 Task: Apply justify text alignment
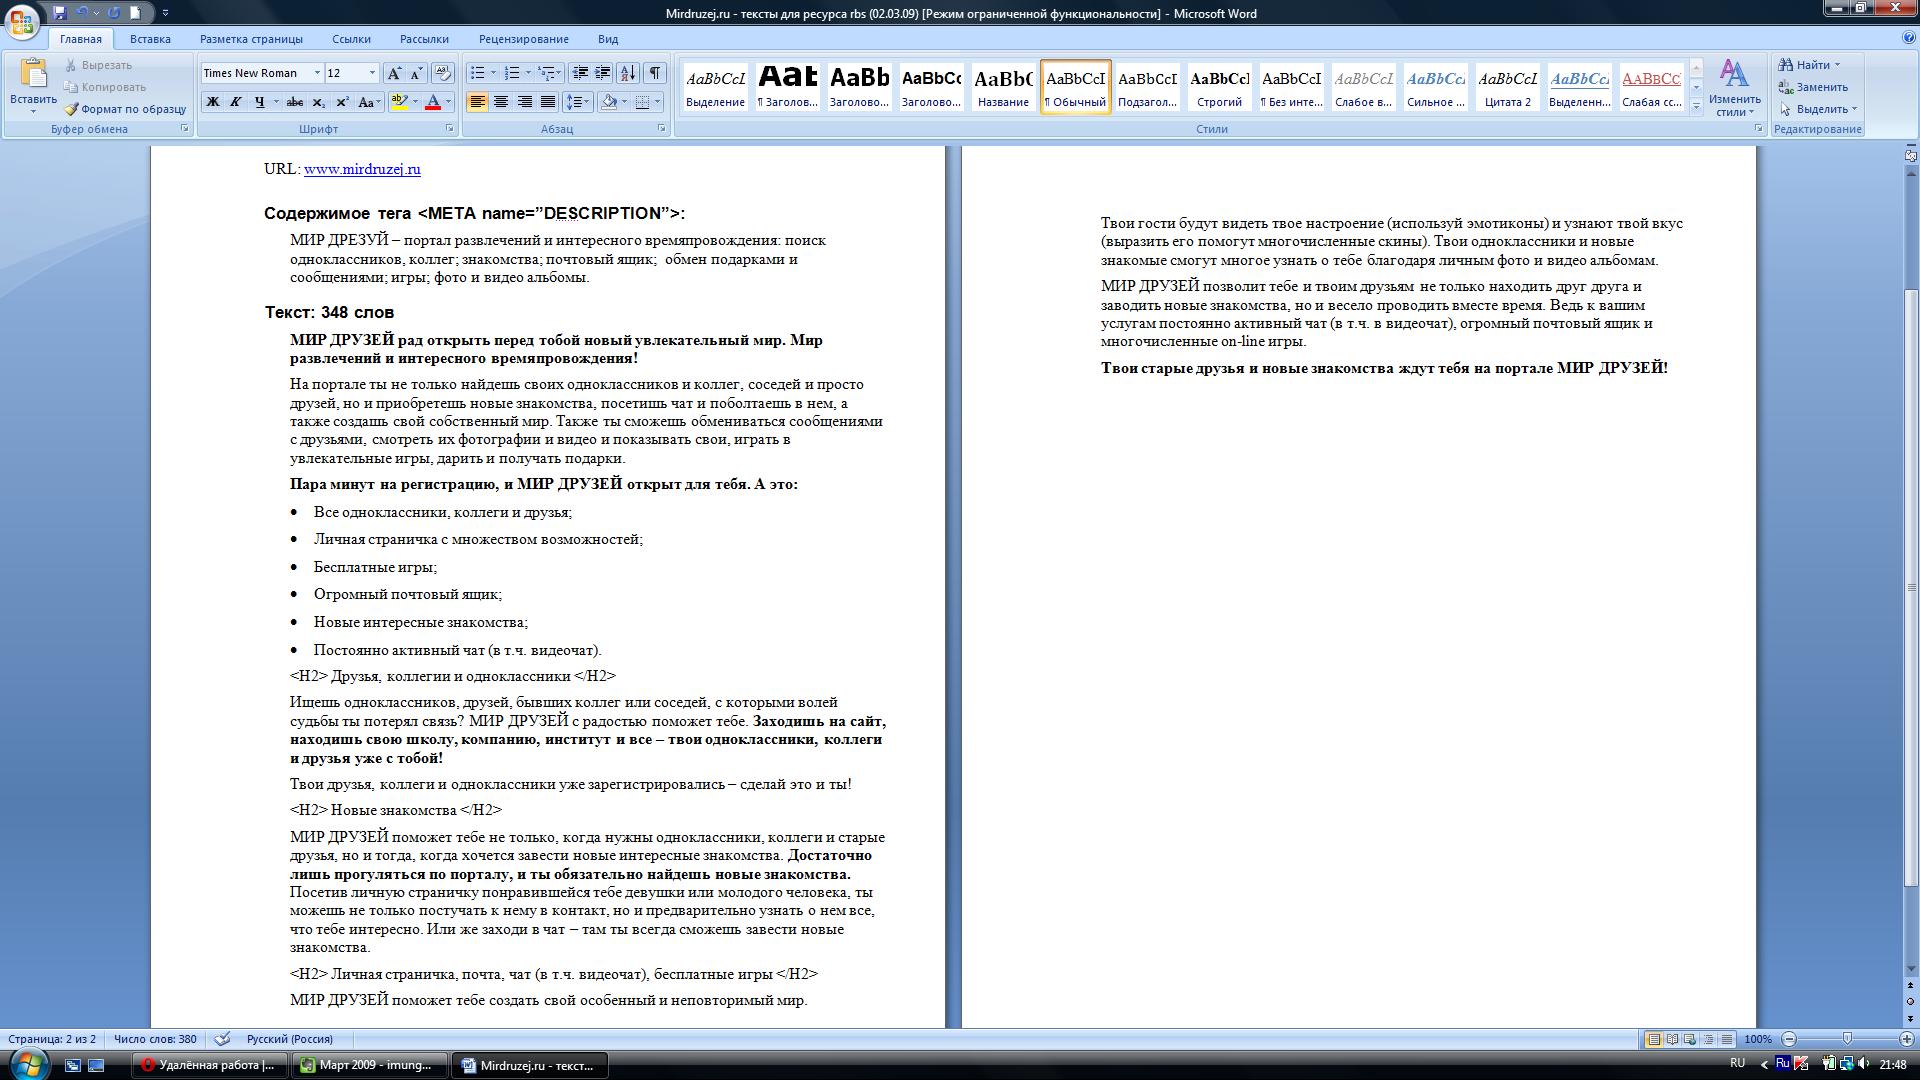pyautogui.click(x=547, y=102)
